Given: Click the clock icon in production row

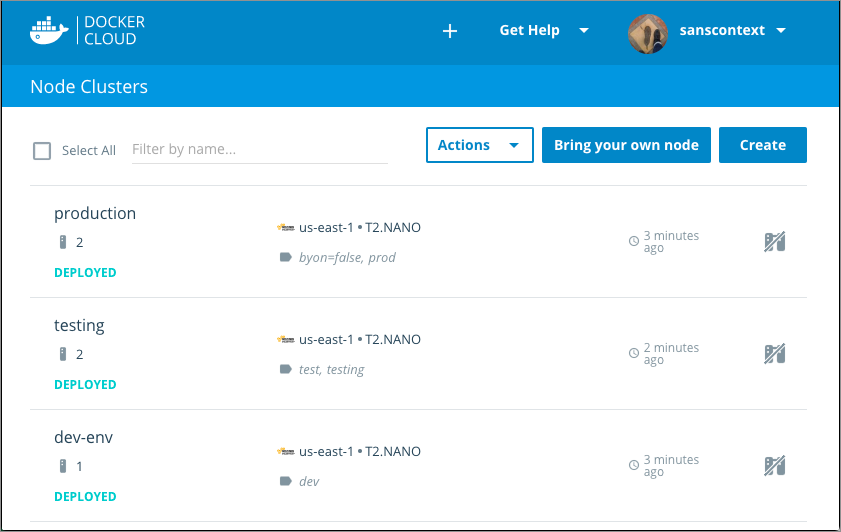Looking at the screenshot, I should 633,241.
